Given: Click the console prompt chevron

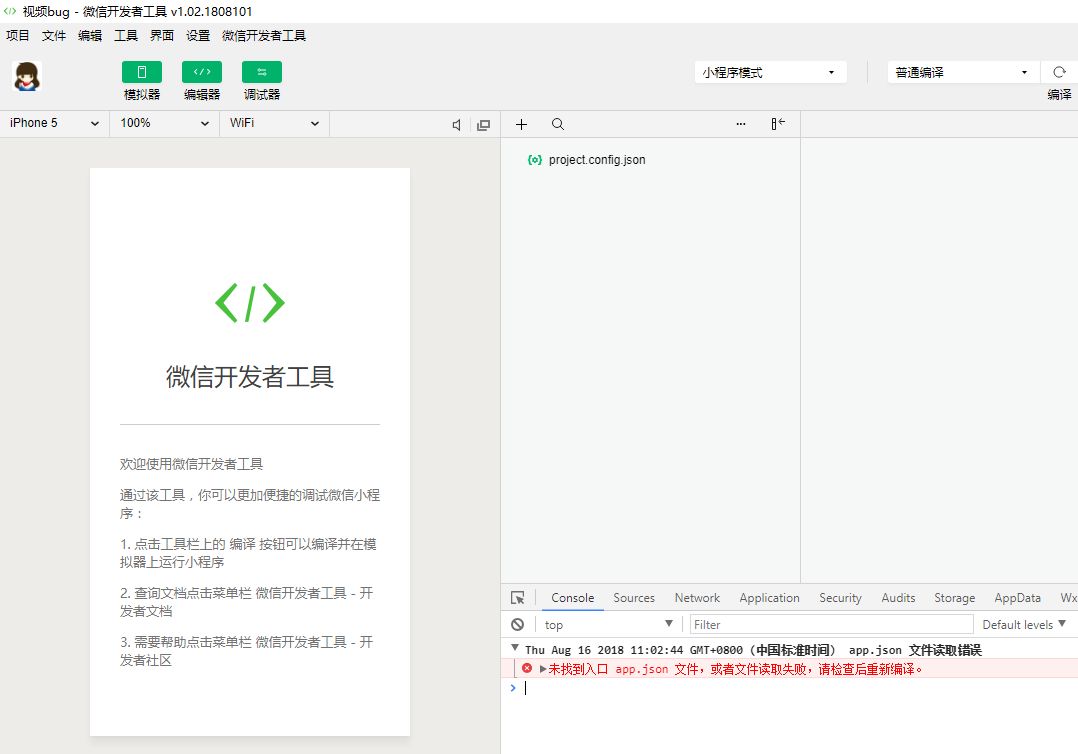Looking at the screenshot, I should [x=512, y=687].
